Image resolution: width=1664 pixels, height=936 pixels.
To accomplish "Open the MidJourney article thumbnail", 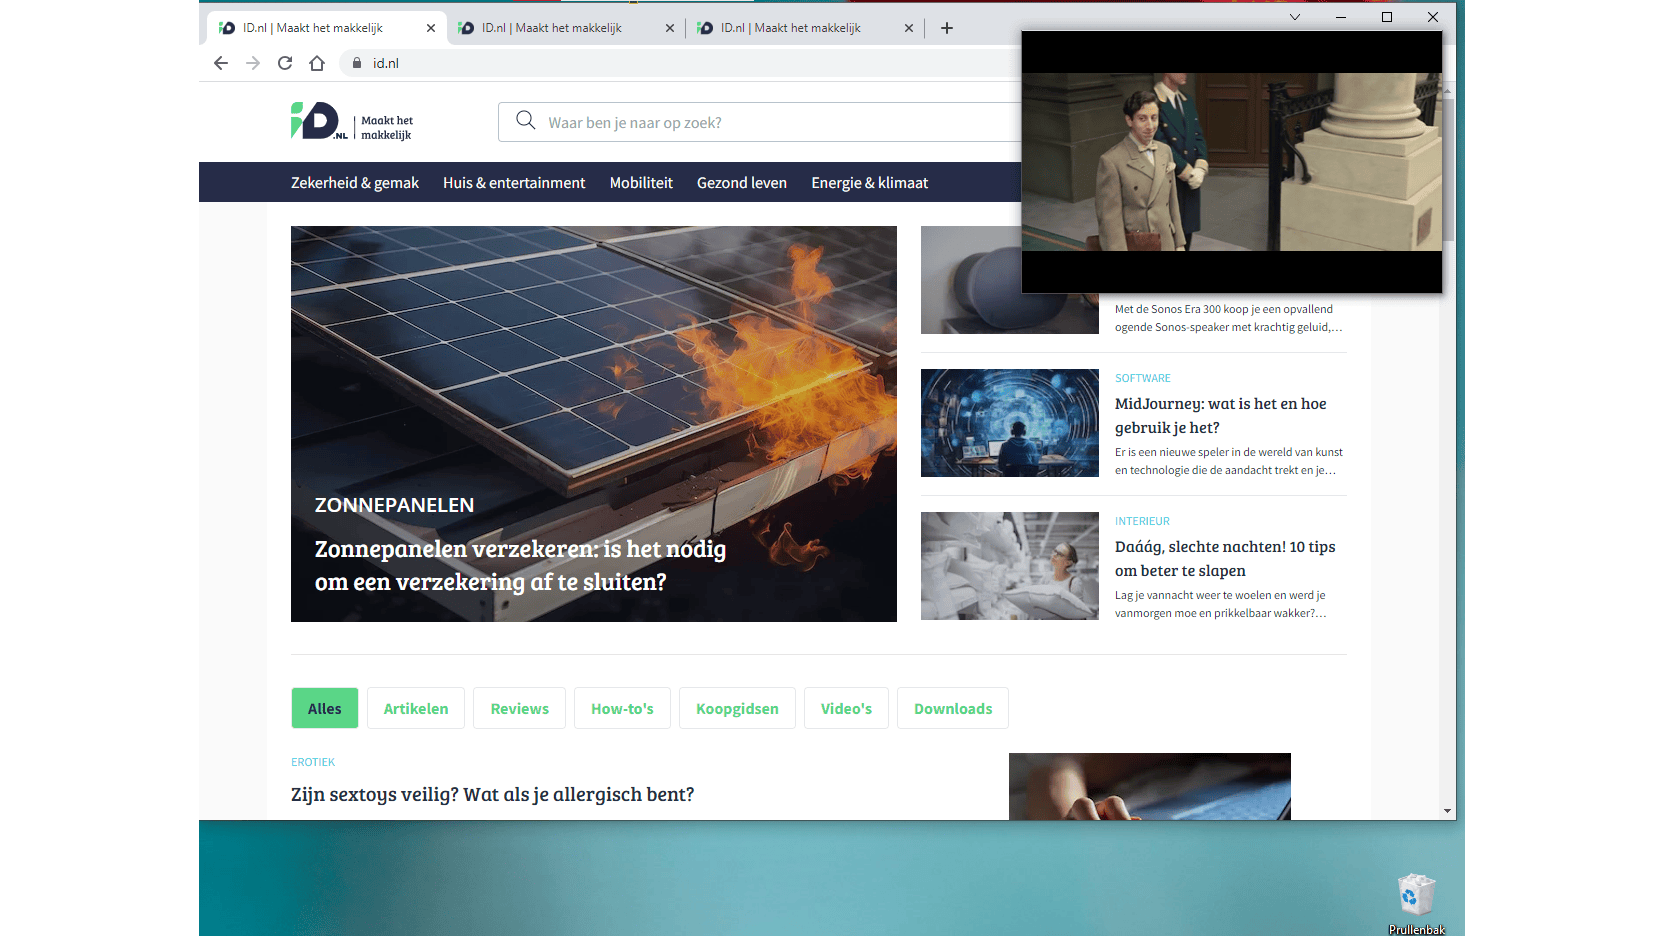I will (x=1010, y=423).
